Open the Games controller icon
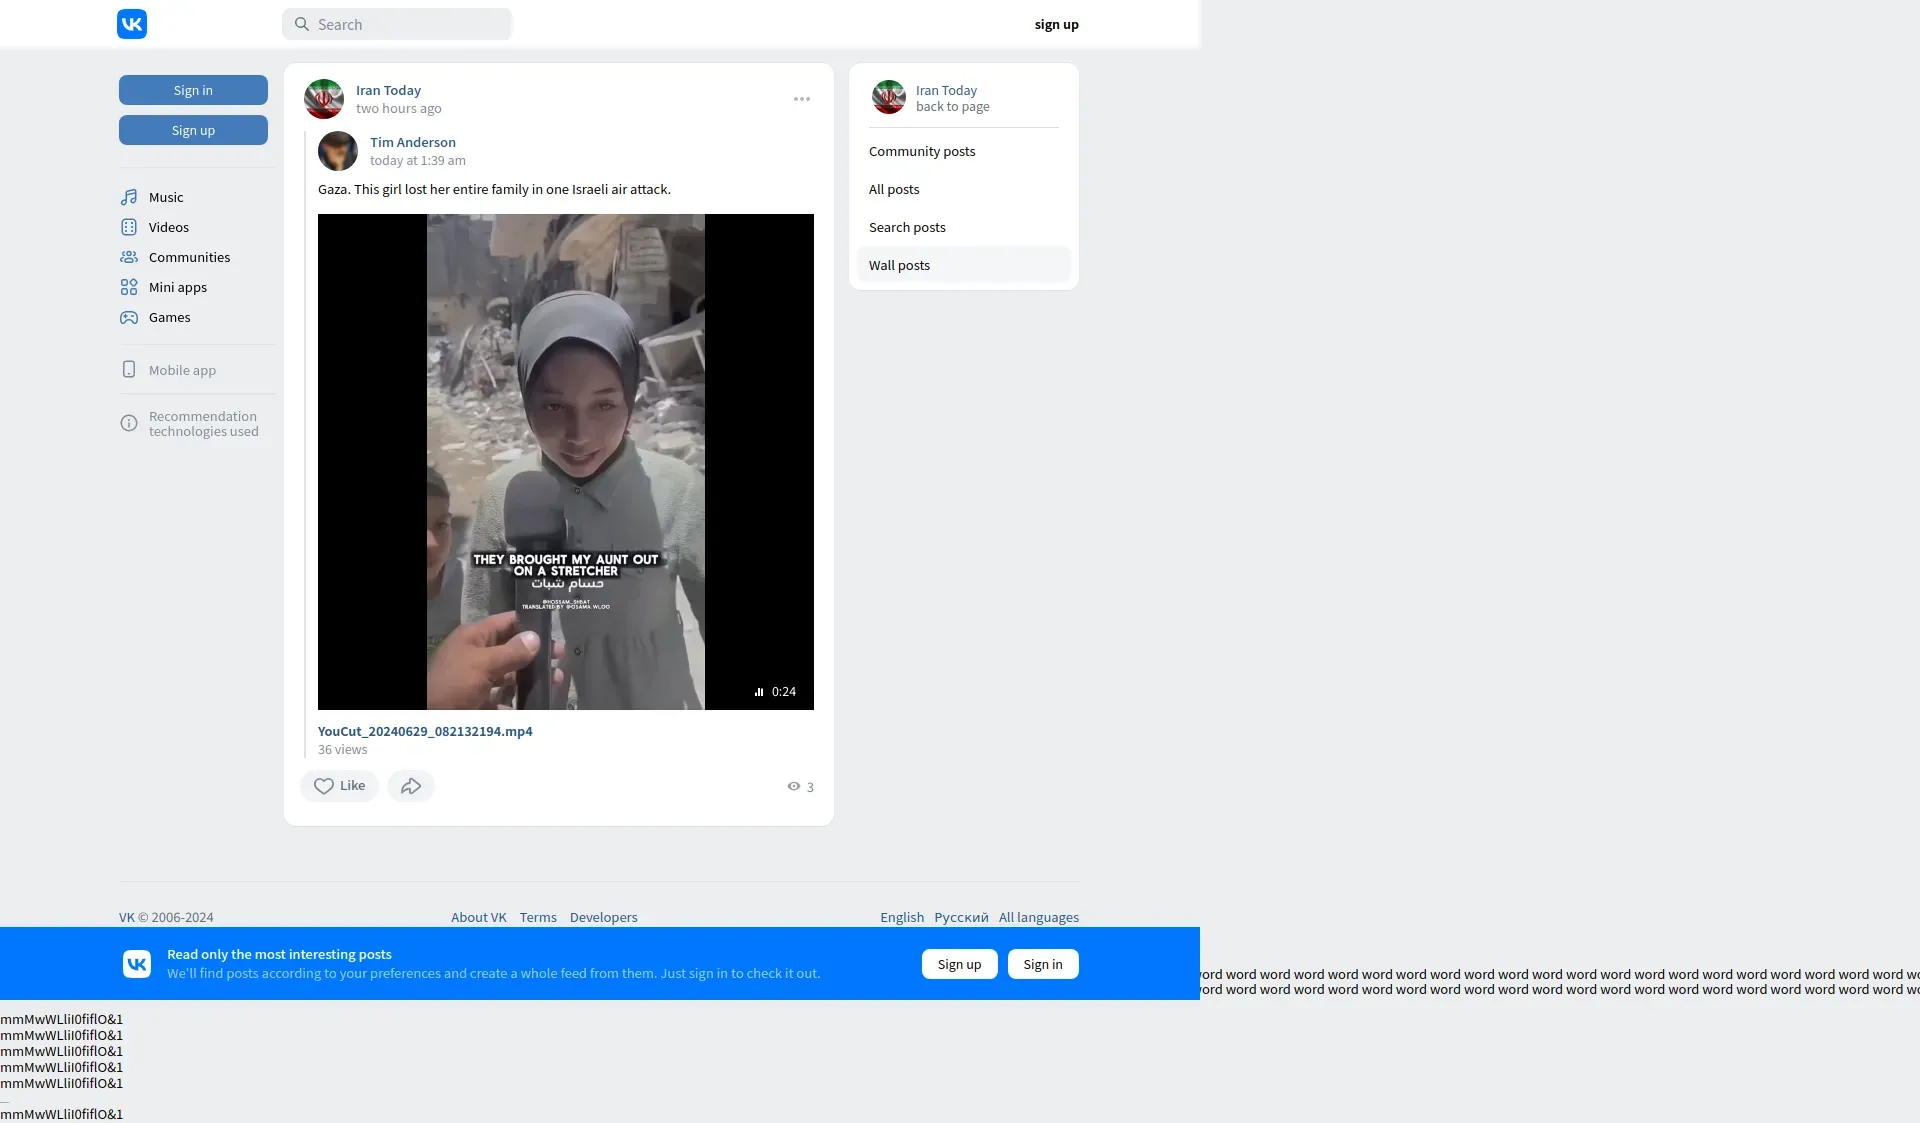 (129, 317)
